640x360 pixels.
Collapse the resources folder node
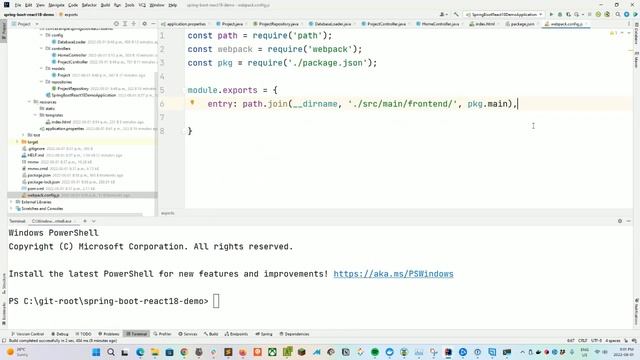point(29,102)
